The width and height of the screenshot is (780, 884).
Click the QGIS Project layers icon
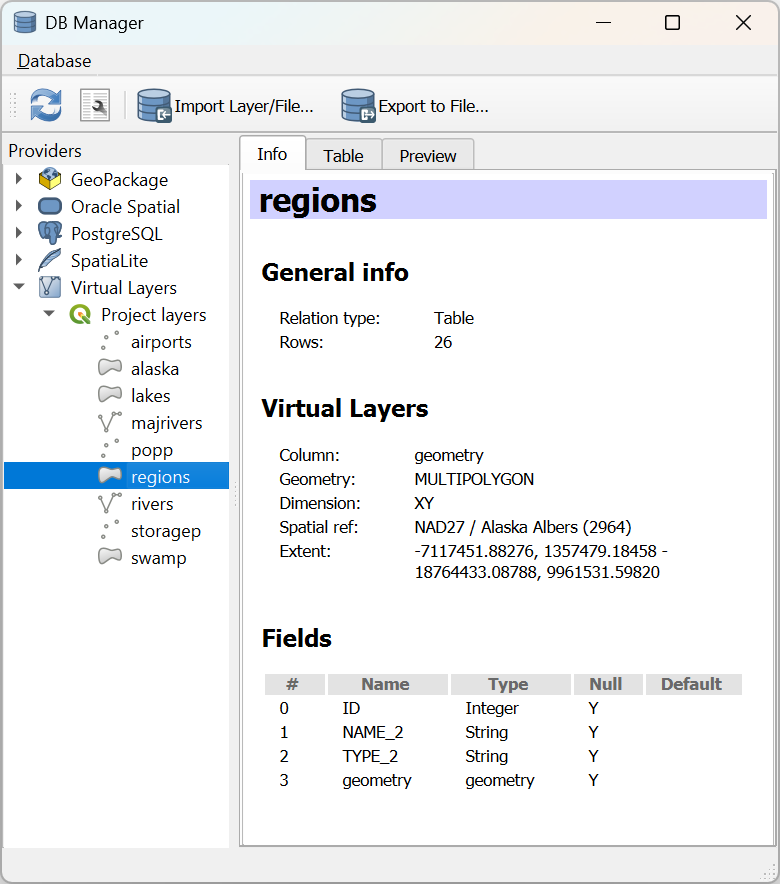[x=80, y=315]
